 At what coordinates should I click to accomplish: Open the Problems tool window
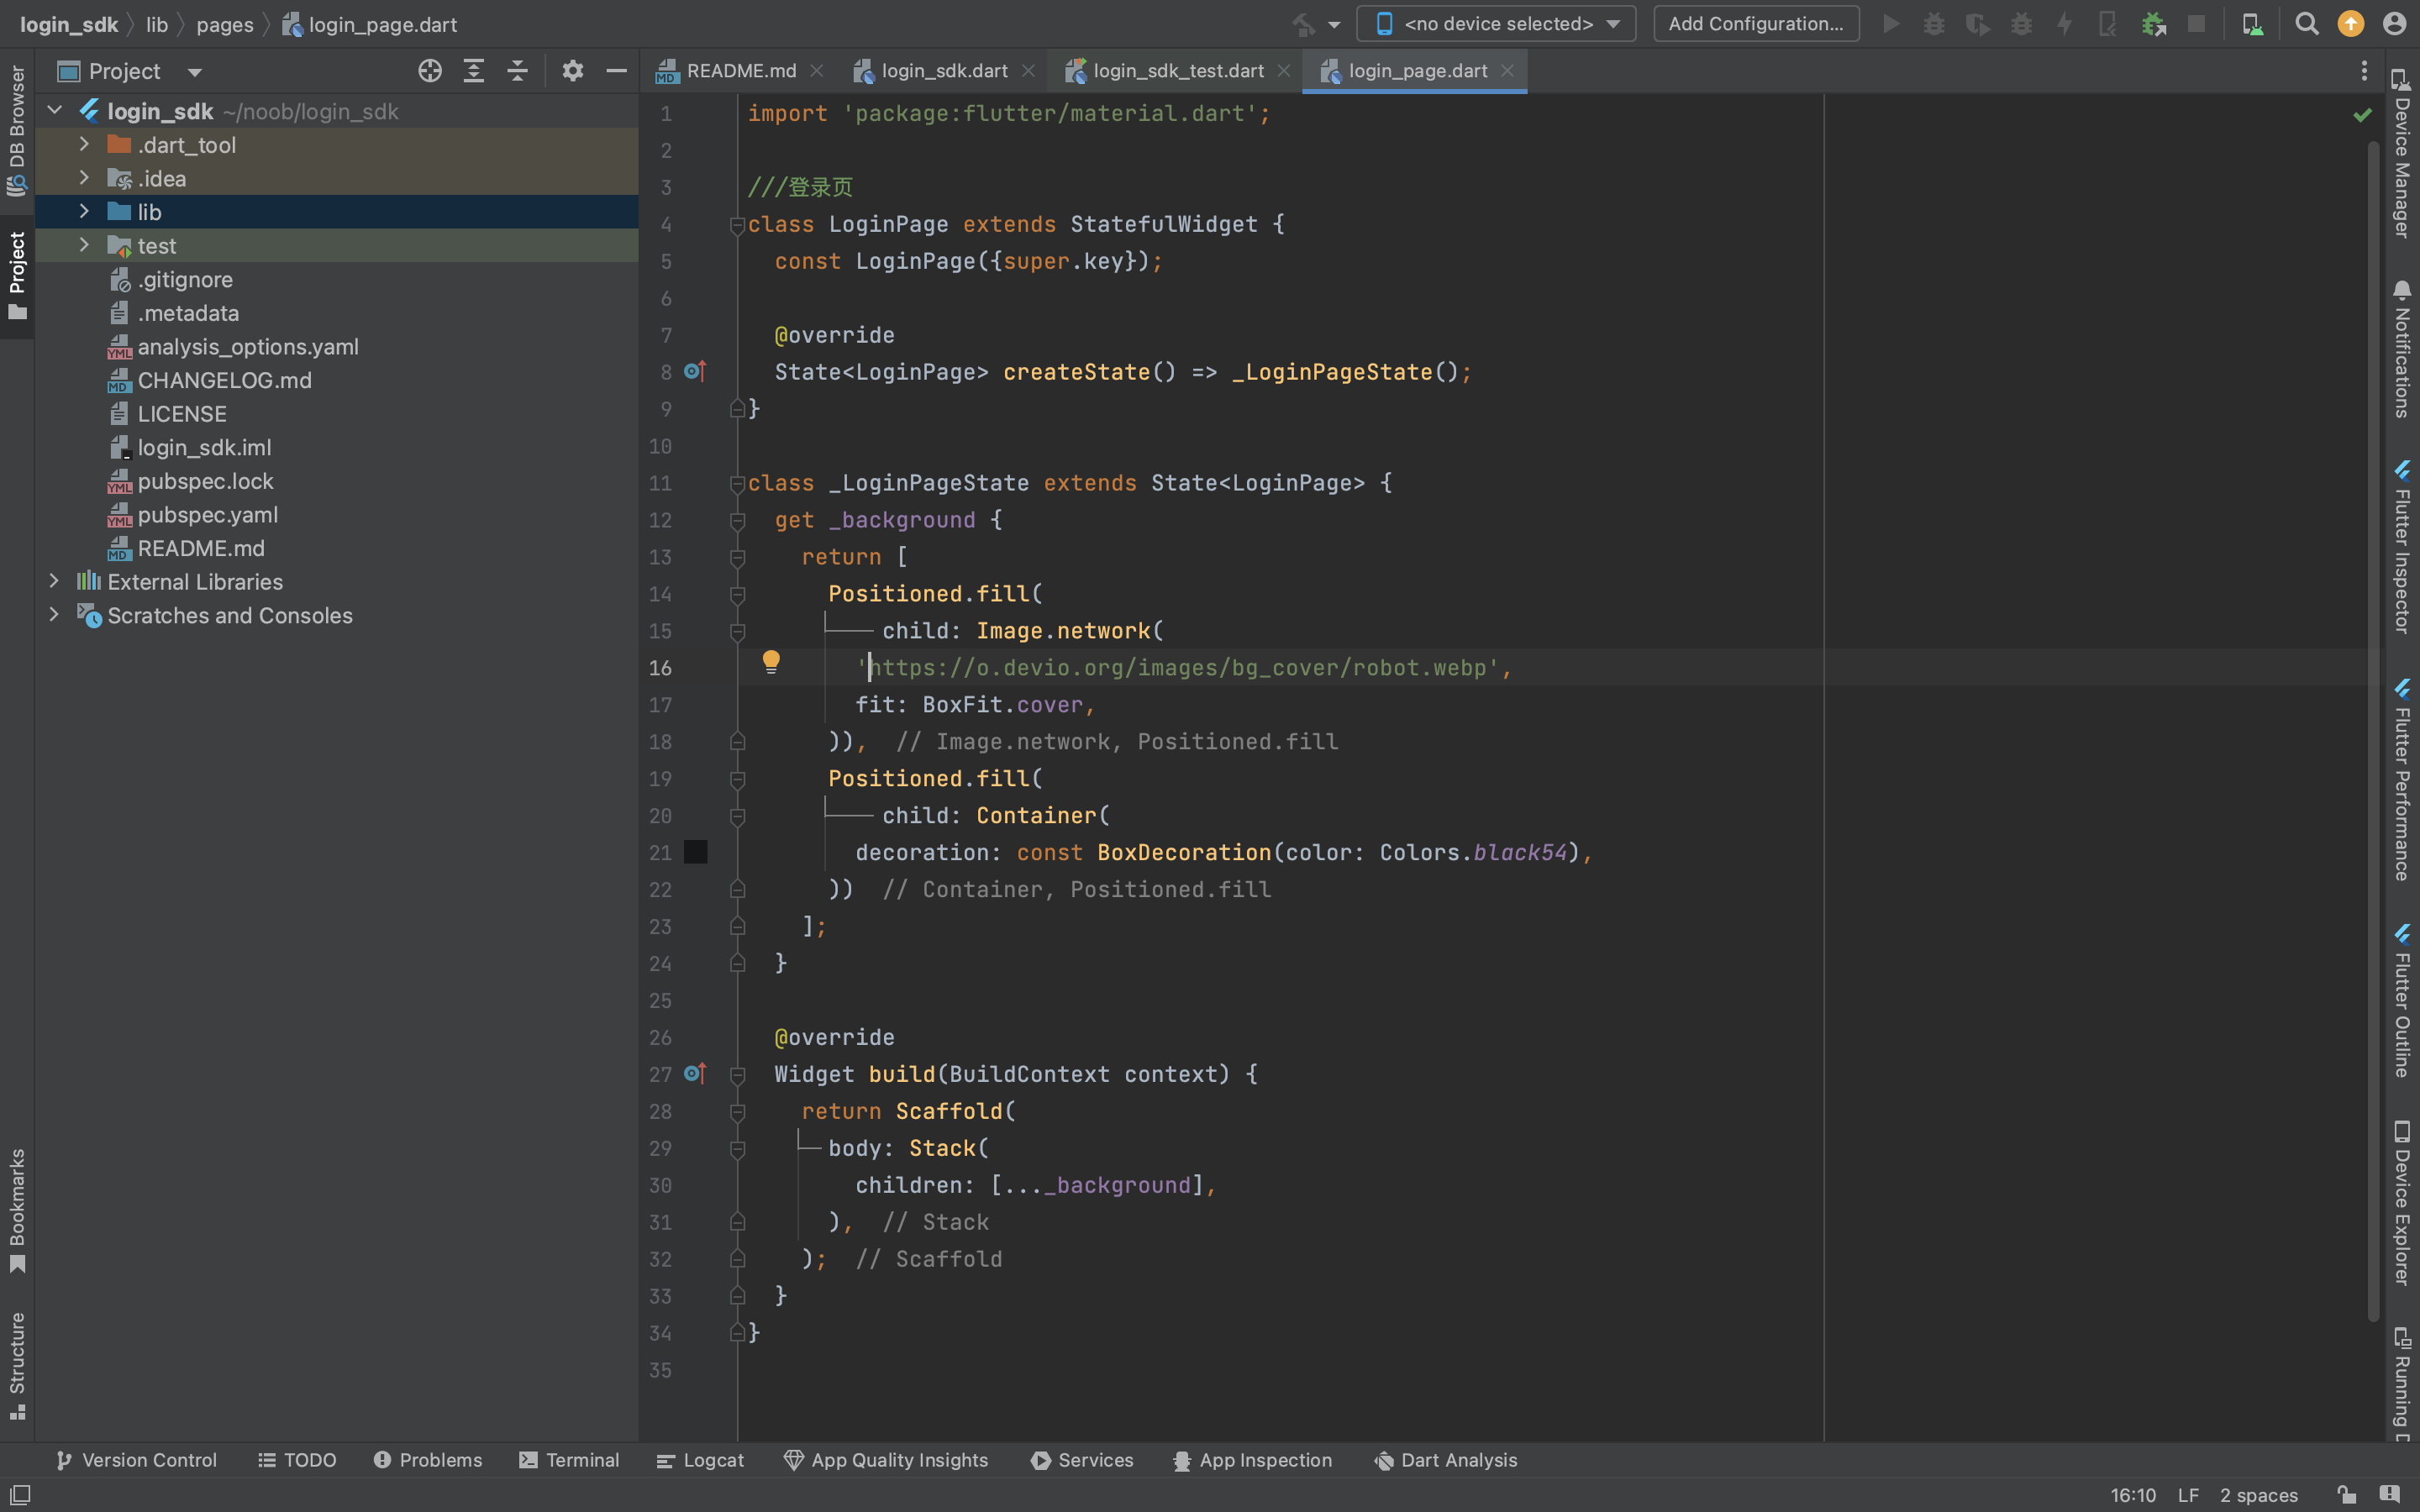click(x=428, y=1460)
